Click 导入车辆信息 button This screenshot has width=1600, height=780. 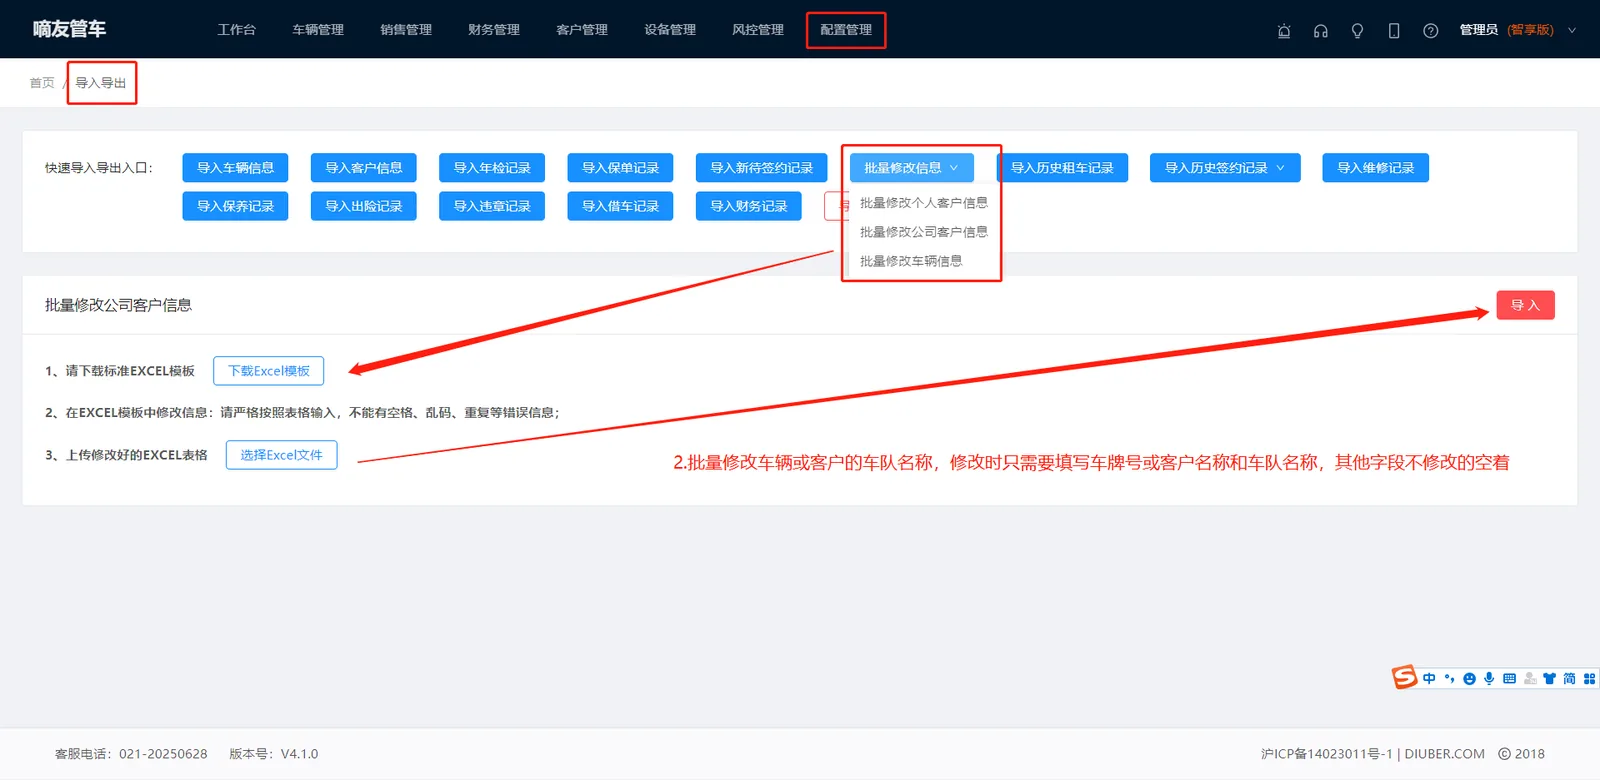(x=235, y=168)
